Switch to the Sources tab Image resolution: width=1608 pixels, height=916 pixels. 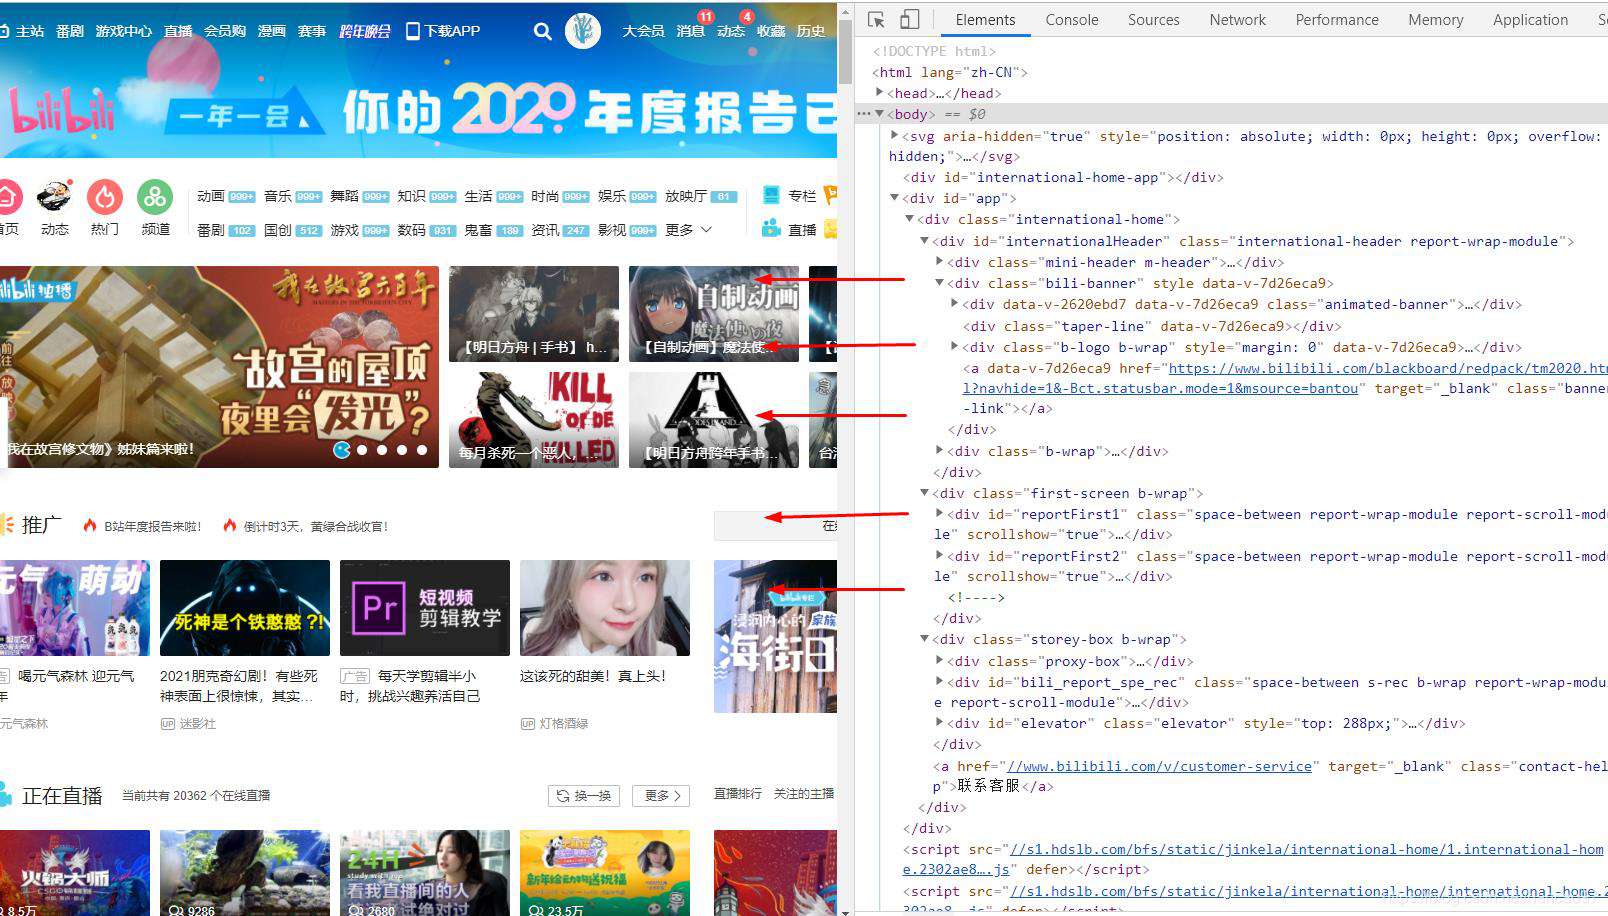tap(1153, 19)
